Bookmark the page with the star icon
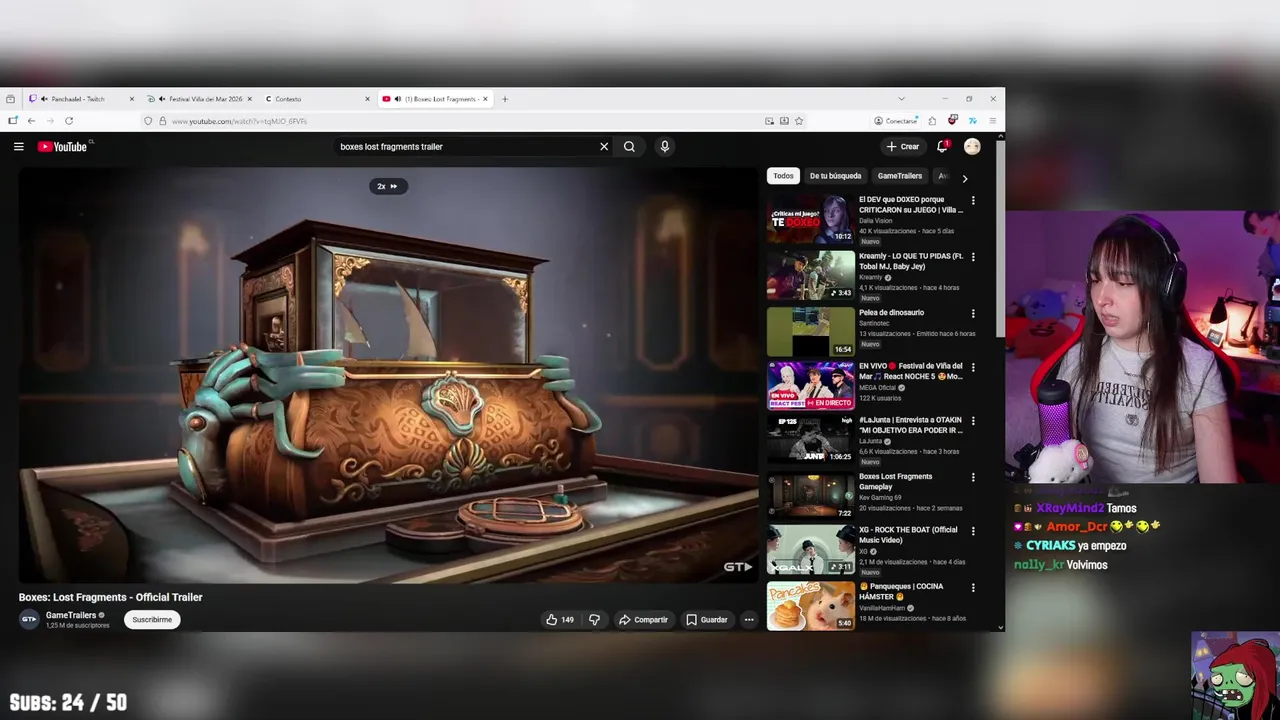The width and height of the screenshot is (1280, 720). click(799, 121)
